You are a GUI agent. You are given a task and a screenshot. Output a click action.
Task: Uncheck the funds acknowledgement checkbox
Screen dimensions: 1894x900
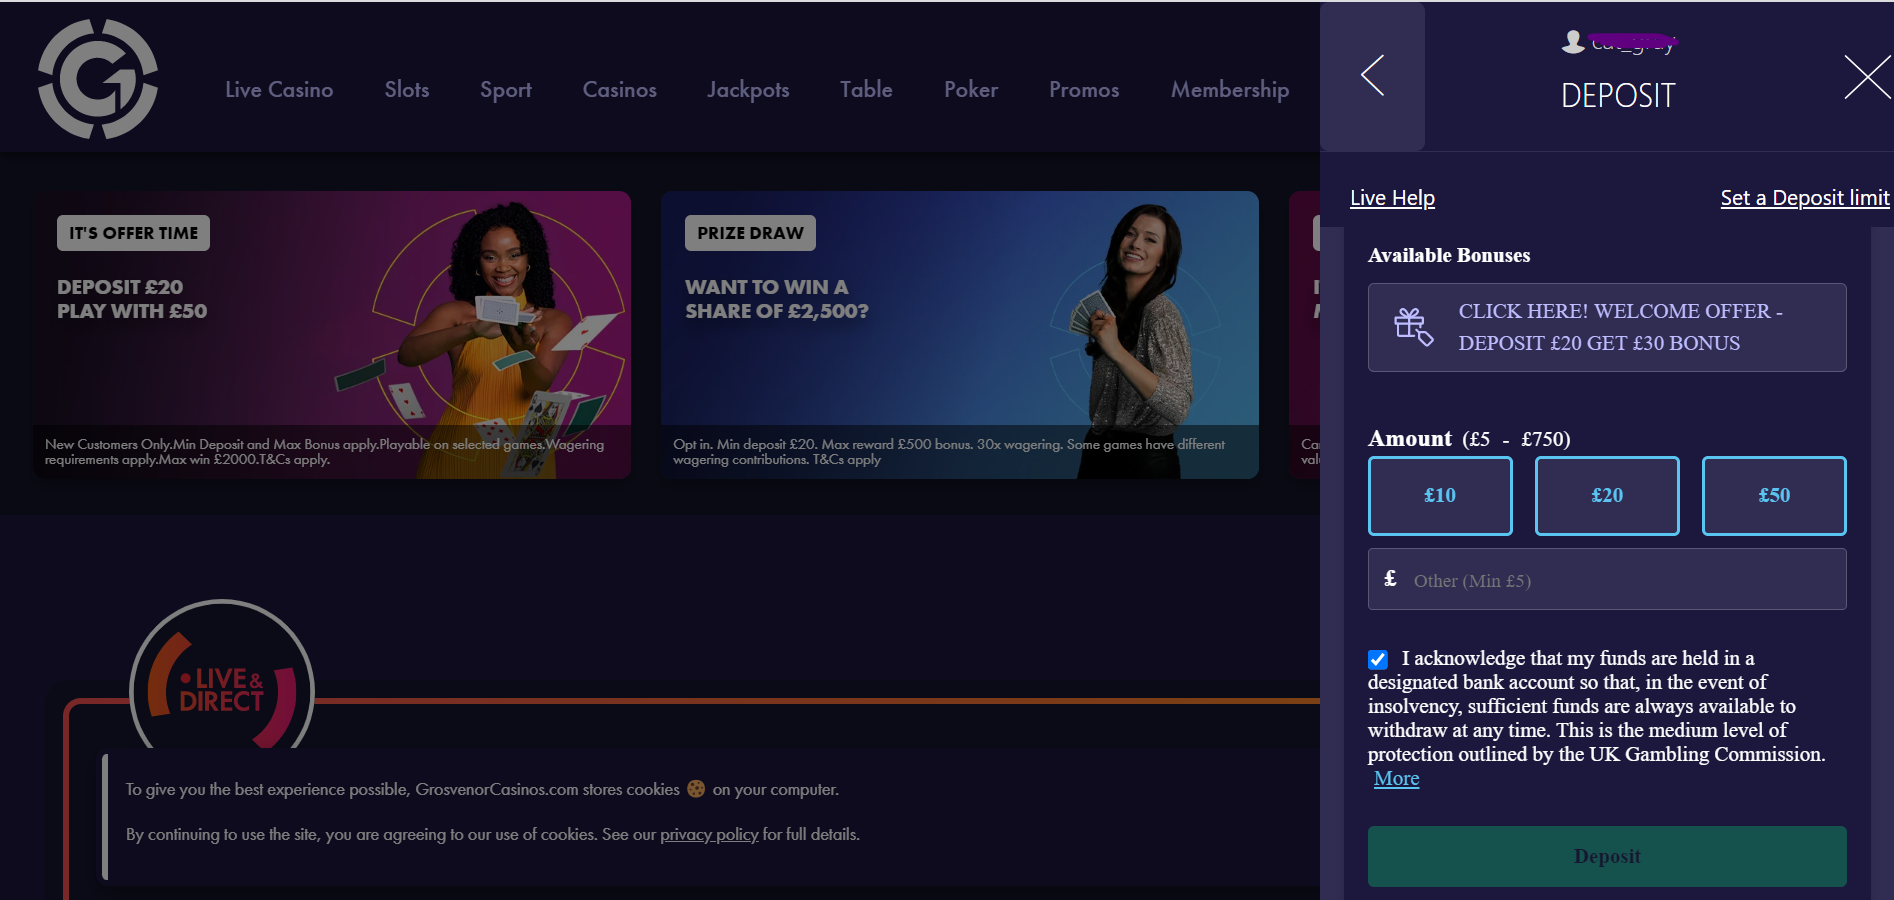1378,659
